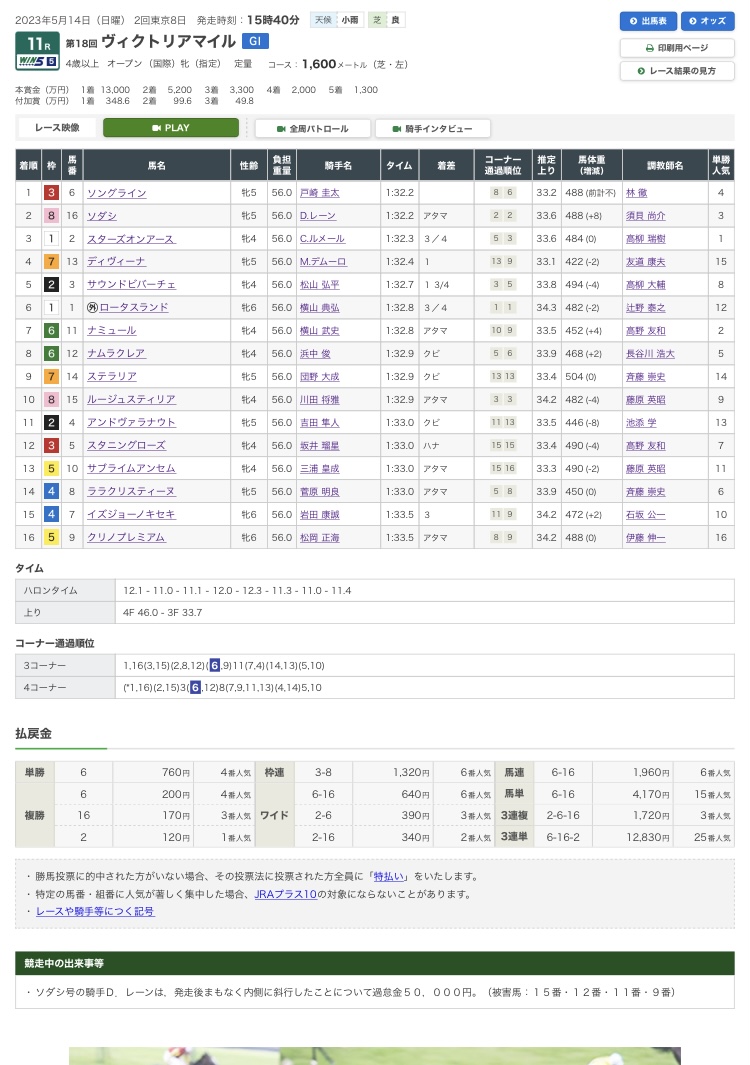The width and height of the screenshot is (750, 1065).
Task: Open trainer link 林 徹
Action: coord(637,193)
